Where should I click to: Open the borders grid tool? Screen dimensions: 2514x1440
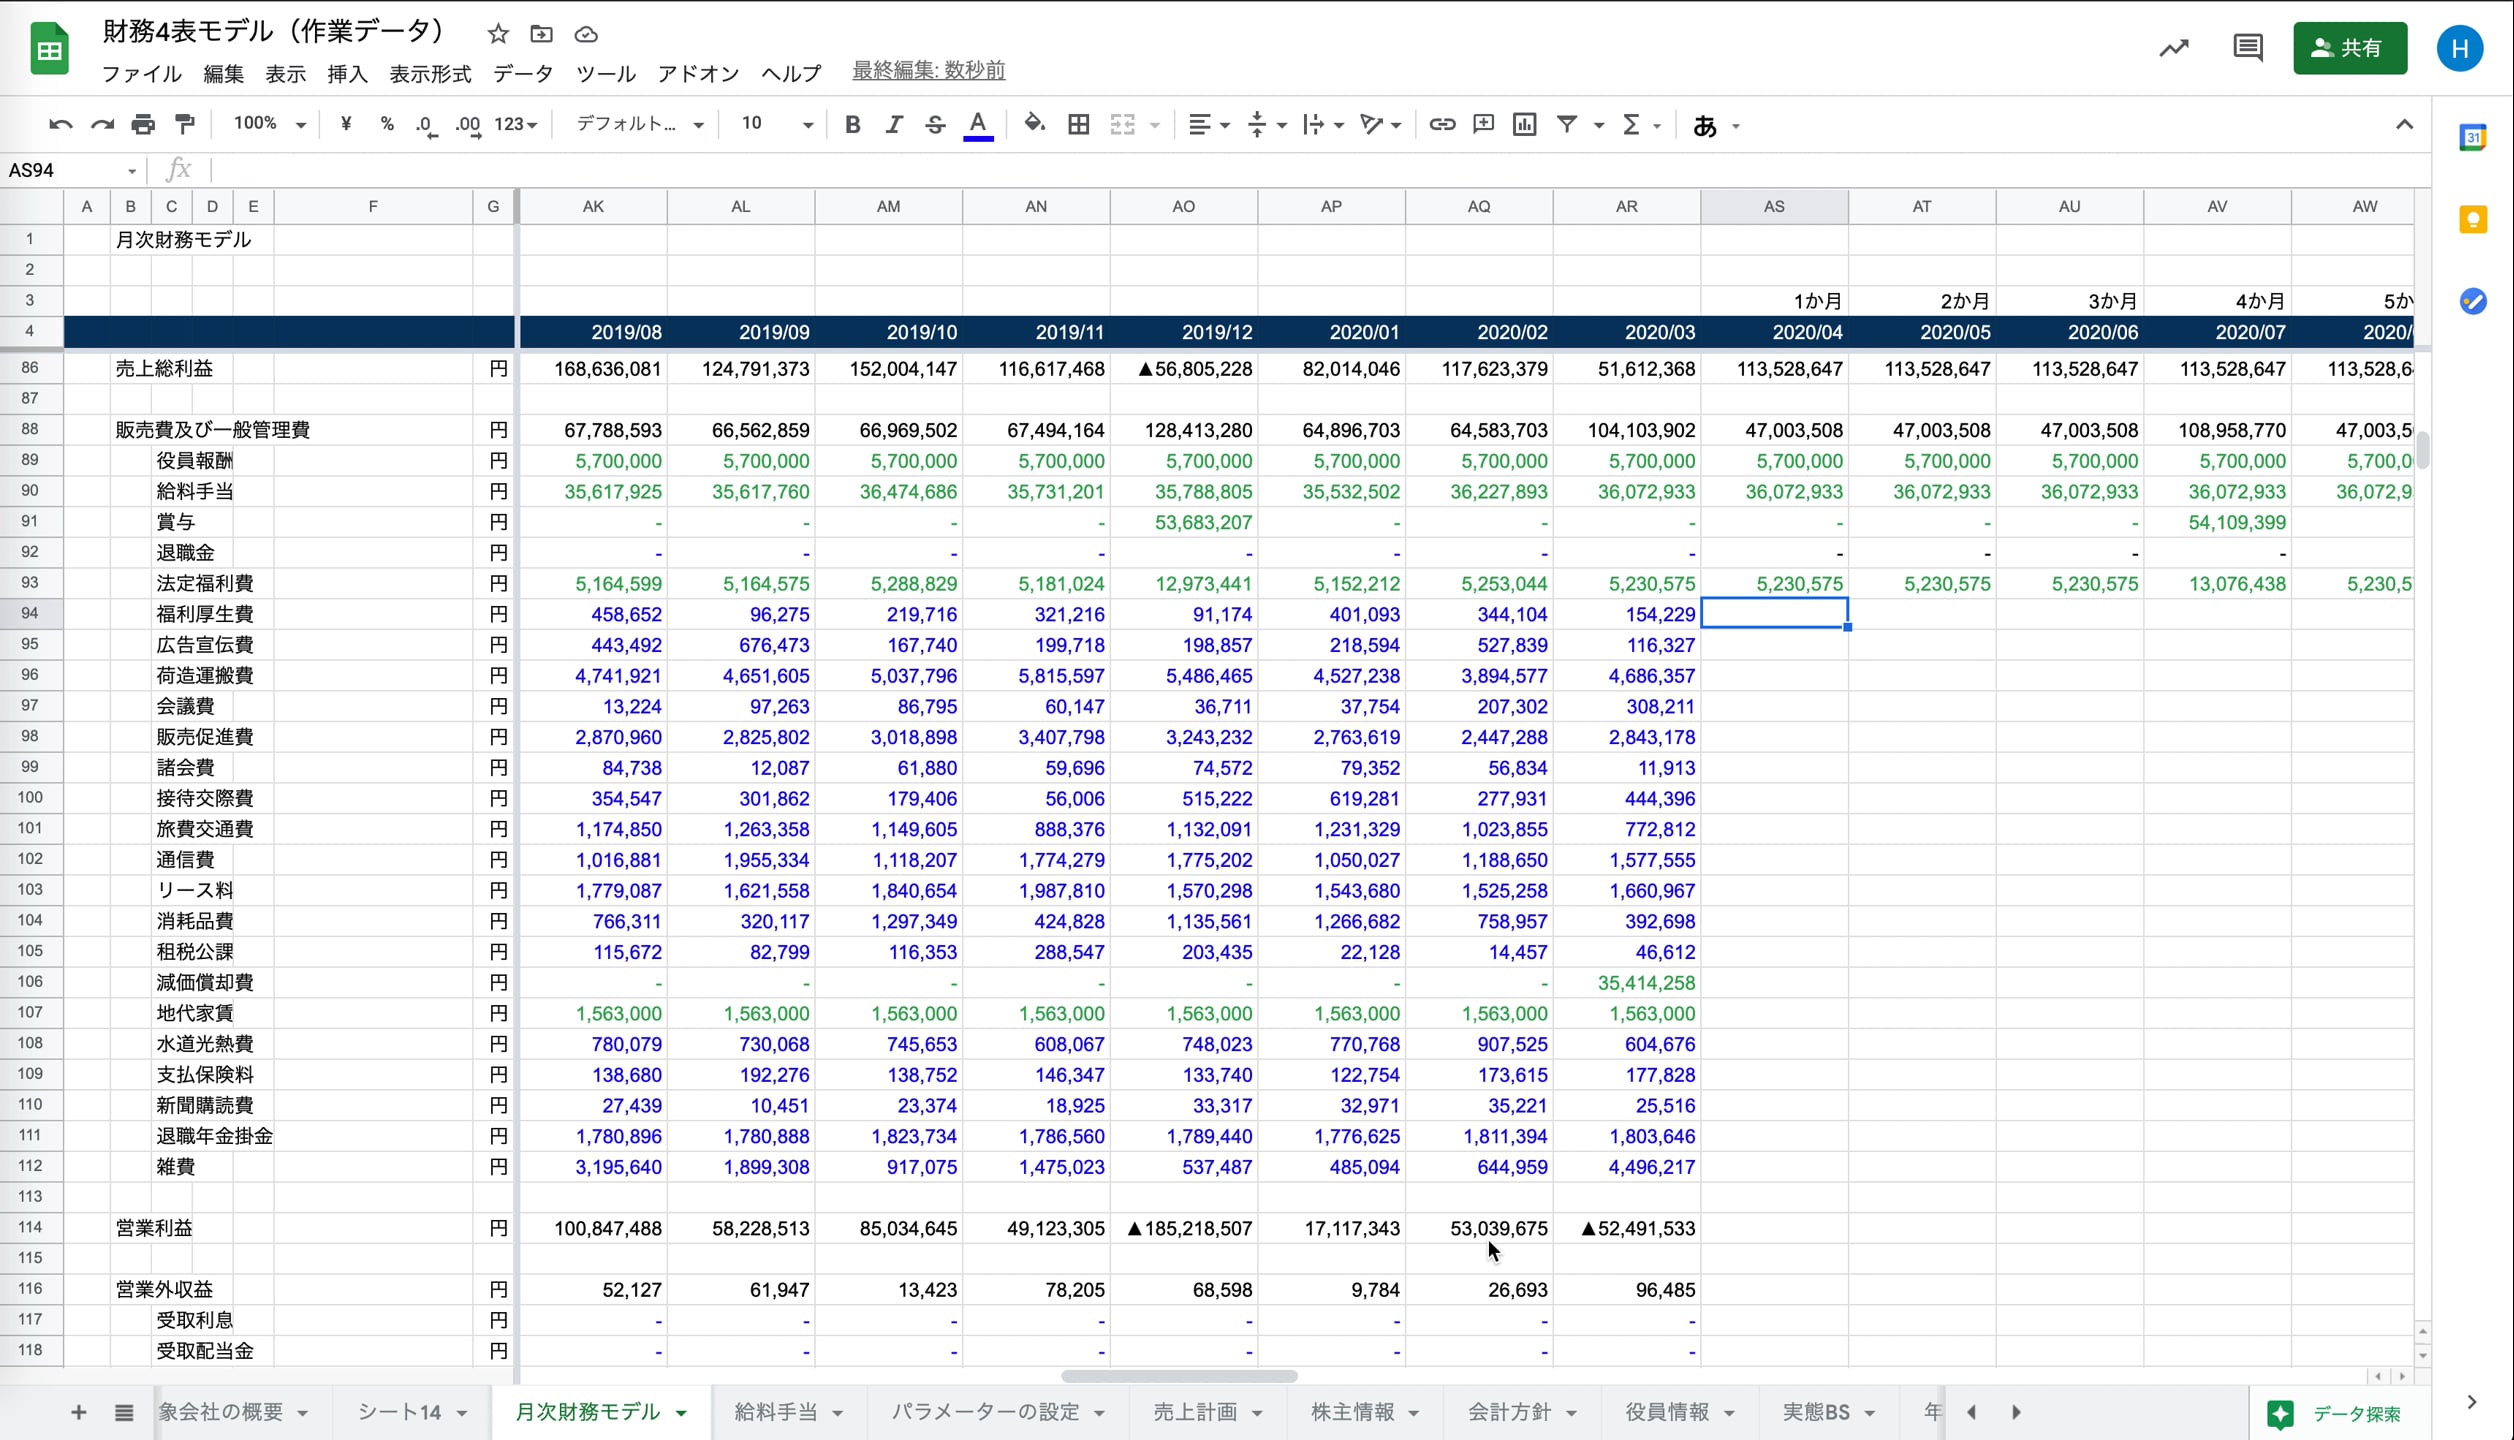pyautogui.click(x=1078, y=125)
